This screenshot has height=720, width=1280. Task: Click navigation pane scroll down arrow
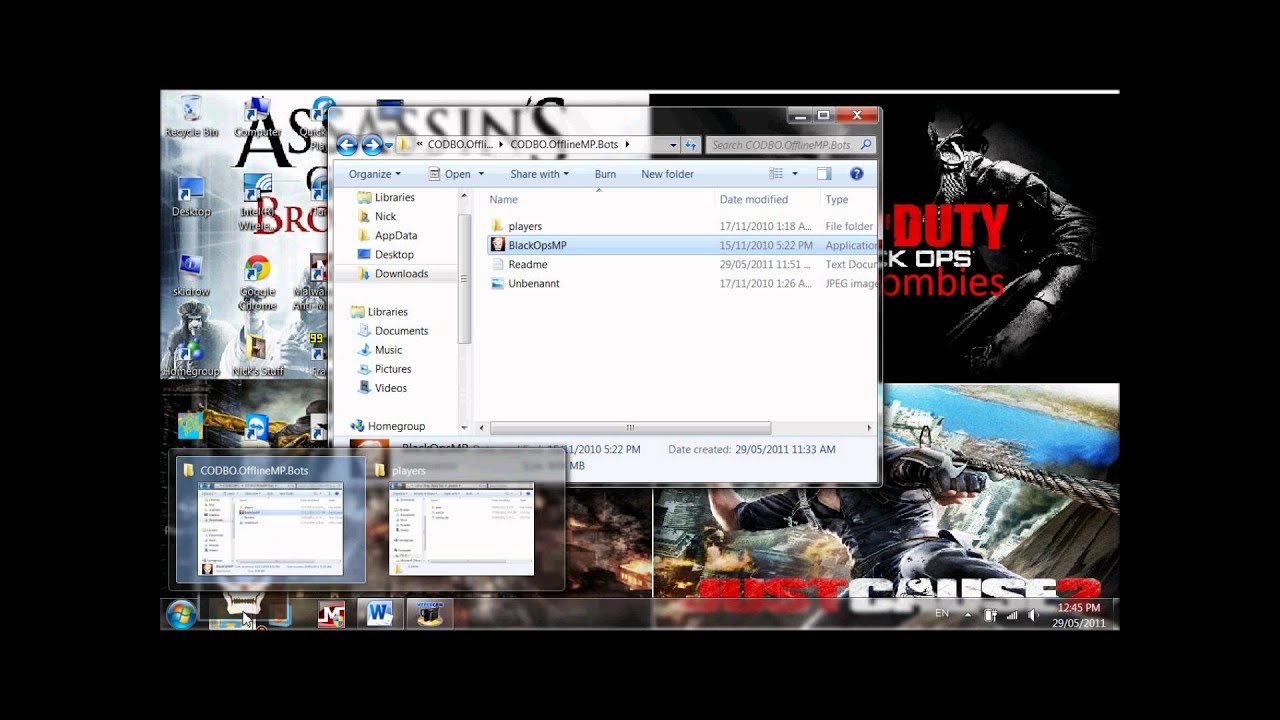[464, 427]
